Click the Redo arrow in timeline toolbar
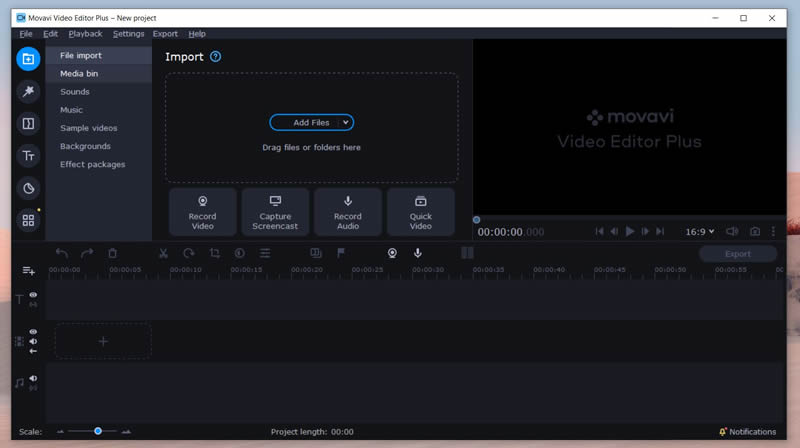This screenshot has width=800, height=448. coord(87,253)
